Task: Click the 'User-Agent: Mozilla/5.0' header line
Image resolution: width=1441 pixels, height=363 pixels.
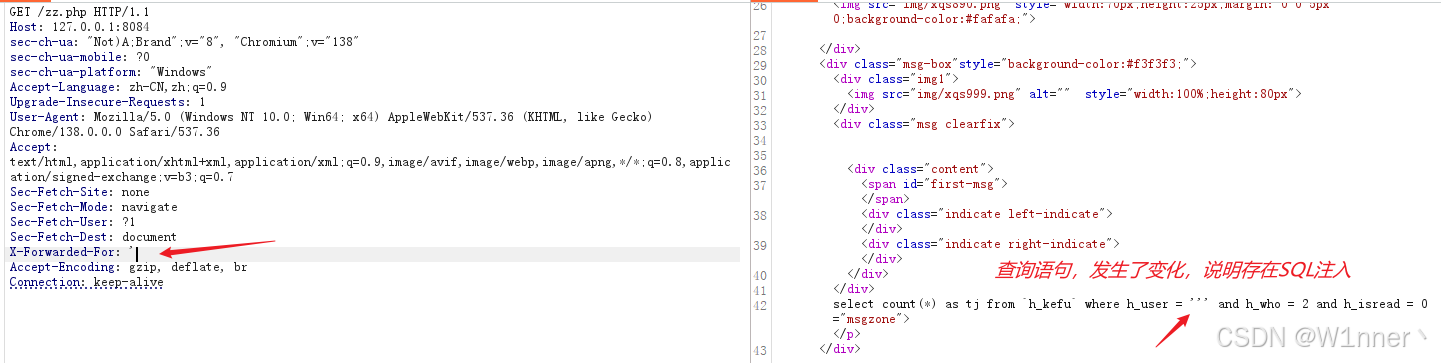Action: pyautogui.click(x=331, y=117)
